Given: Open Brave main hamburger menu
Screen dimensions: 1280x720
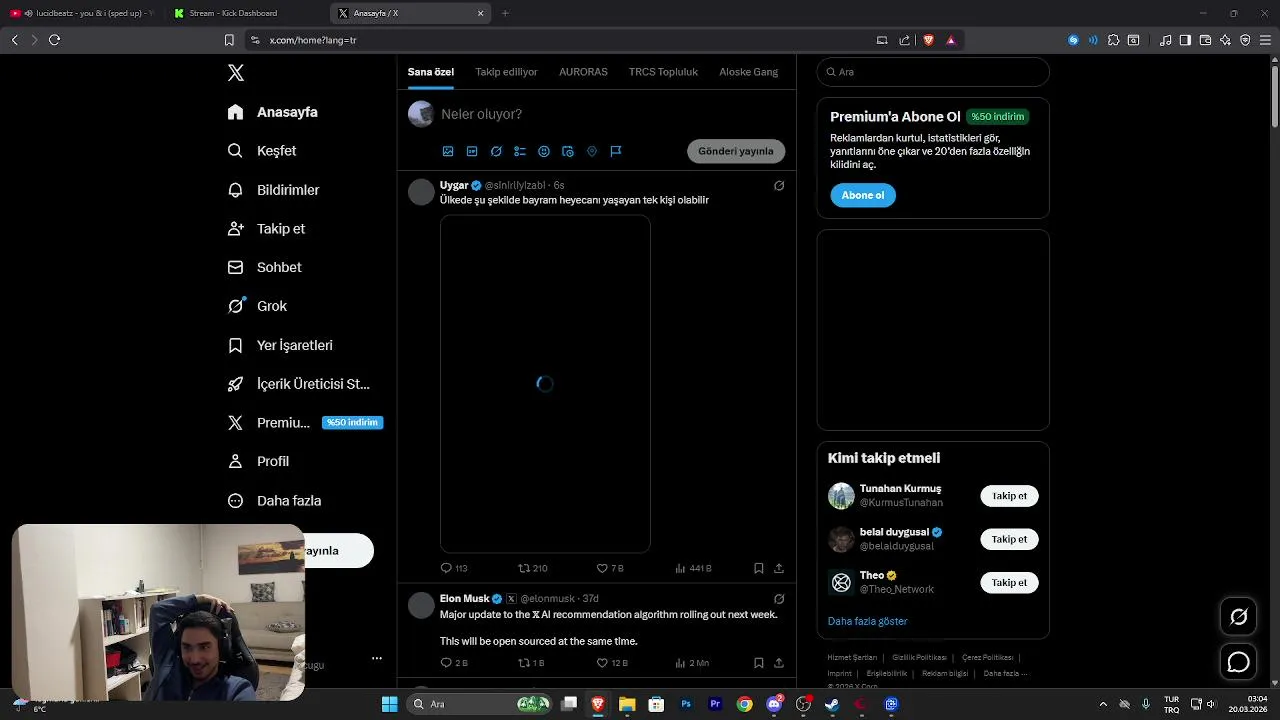Looking at the screenshot, I should pos(1264,40).
